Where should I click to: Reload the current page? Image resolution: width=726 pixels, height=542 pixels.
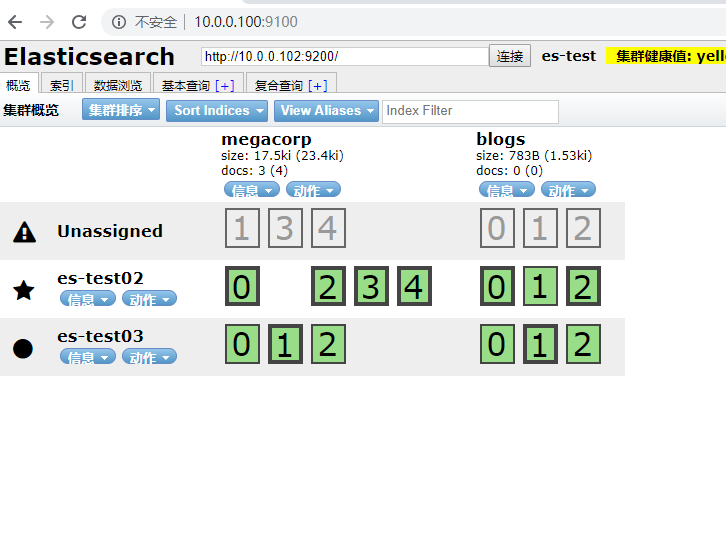79,22
